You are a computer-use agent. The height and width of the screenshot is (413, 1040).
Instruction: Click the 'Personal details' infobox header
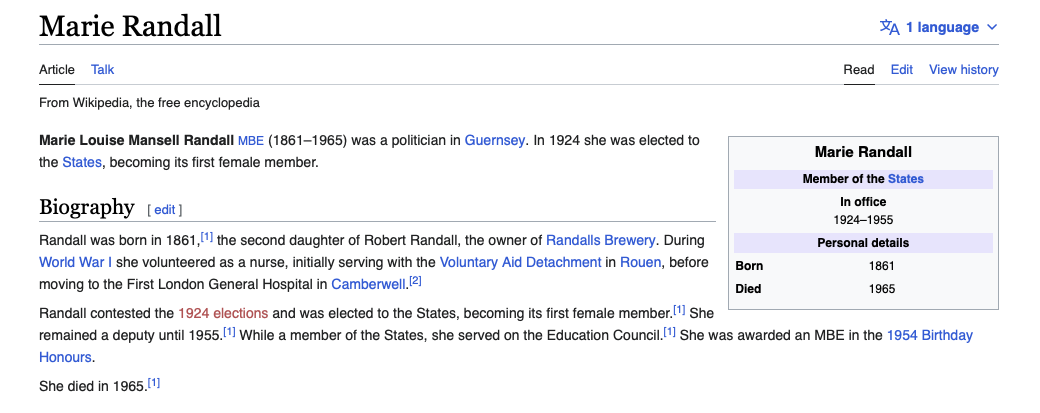[x=863, y=243]
